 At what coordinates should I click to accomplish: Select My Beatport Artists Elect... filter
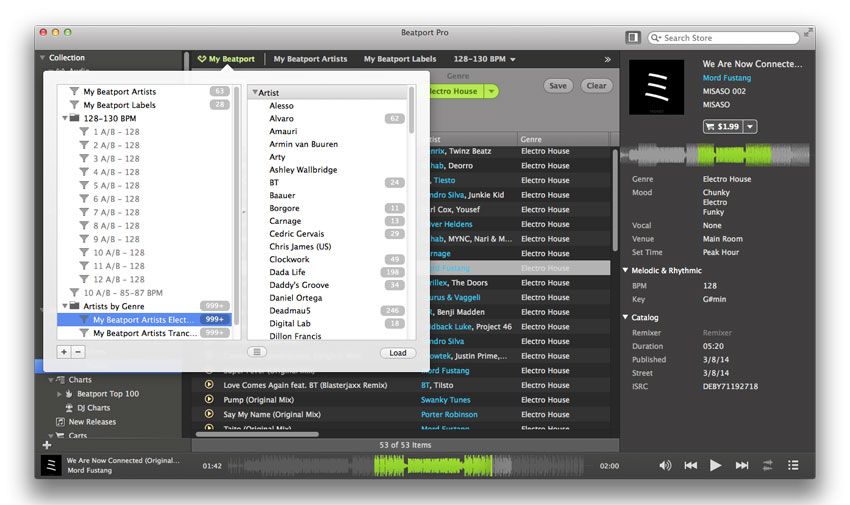[144, 320]
